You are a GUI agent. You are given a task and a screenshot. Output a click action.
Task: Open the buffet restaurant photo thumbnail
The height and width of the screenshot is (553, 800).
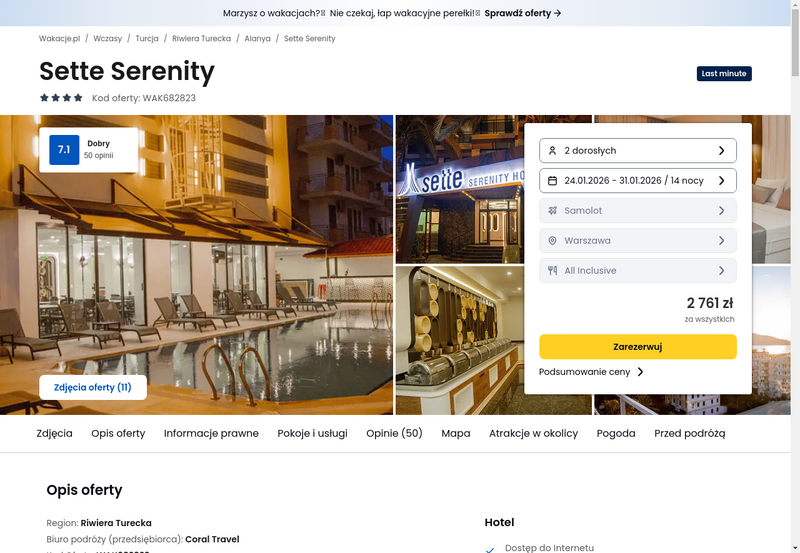tap(460, 340)
